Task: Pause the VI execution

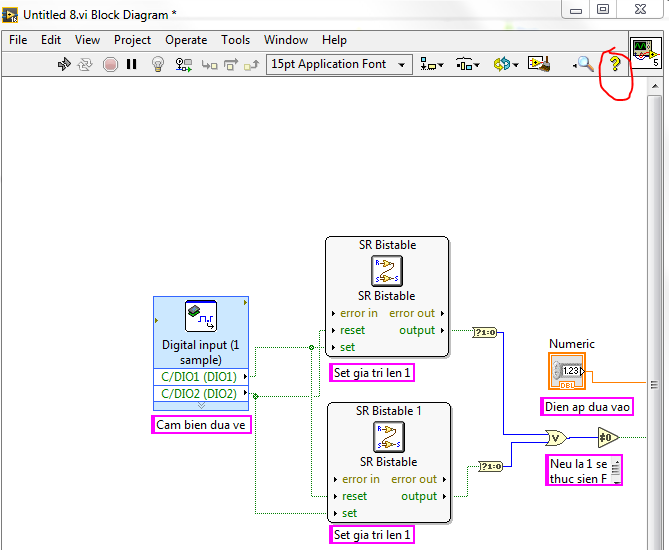Action: pos(131,64)
